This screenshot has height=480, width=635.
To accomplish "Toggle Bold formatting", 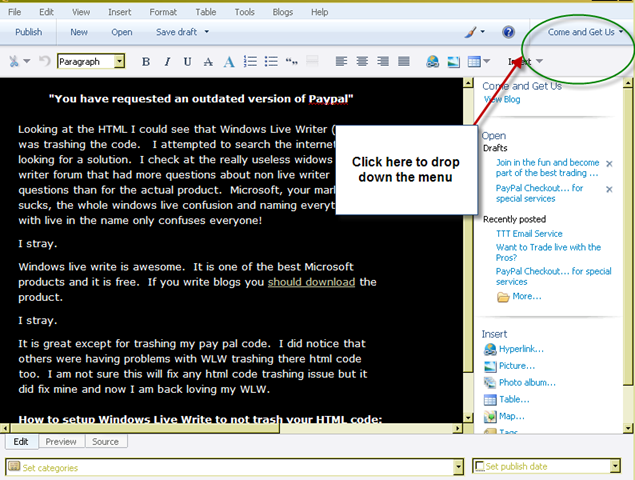I will coord(146,62).
